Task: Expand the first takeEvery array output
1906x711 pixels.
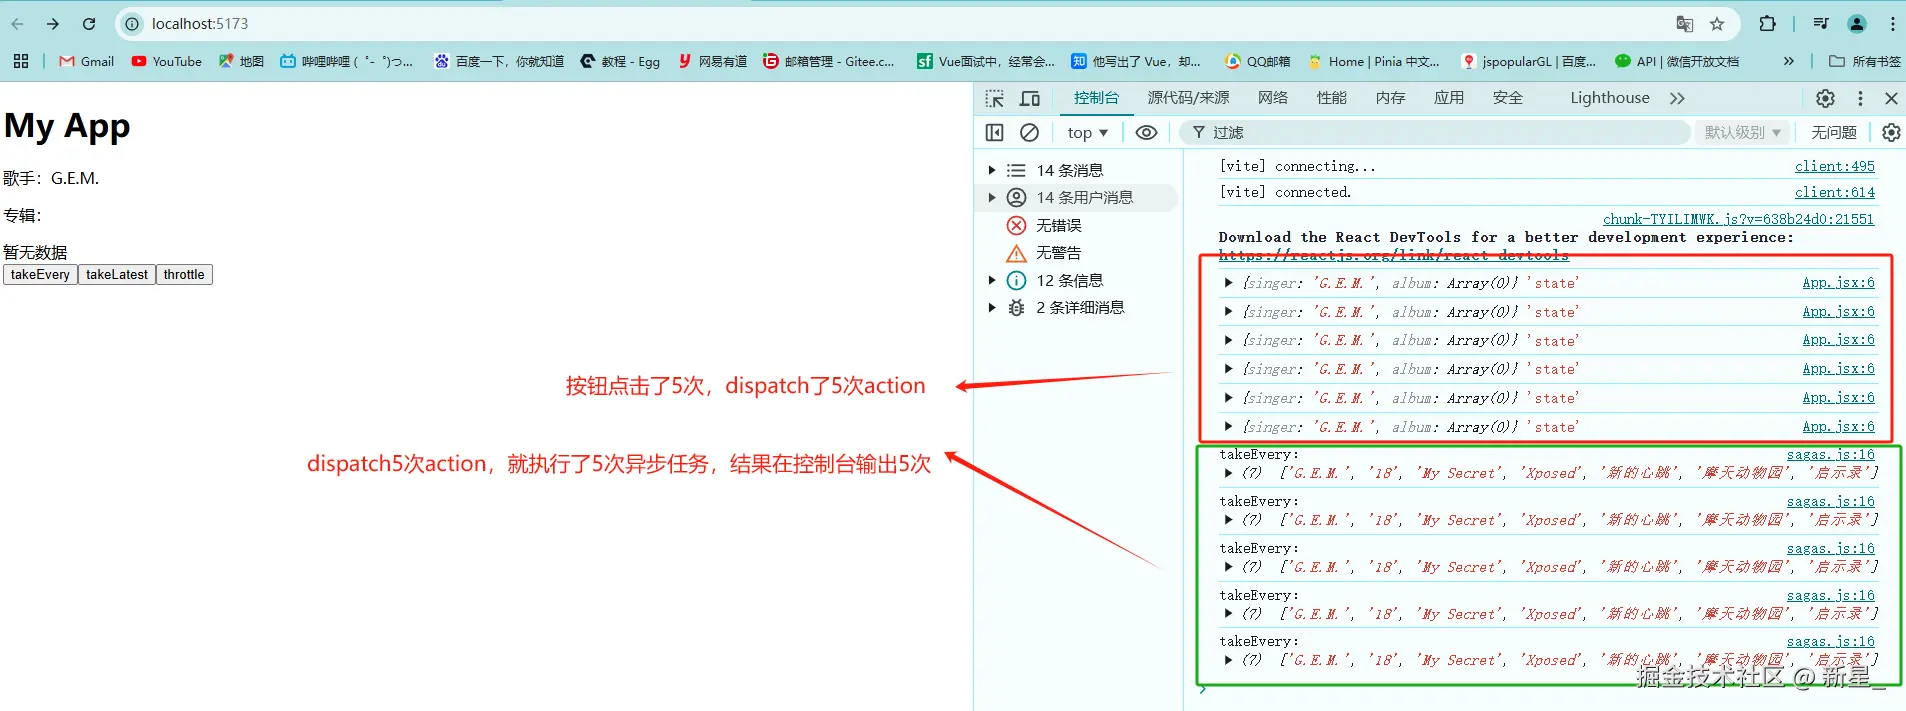Action: (1228, 473)
